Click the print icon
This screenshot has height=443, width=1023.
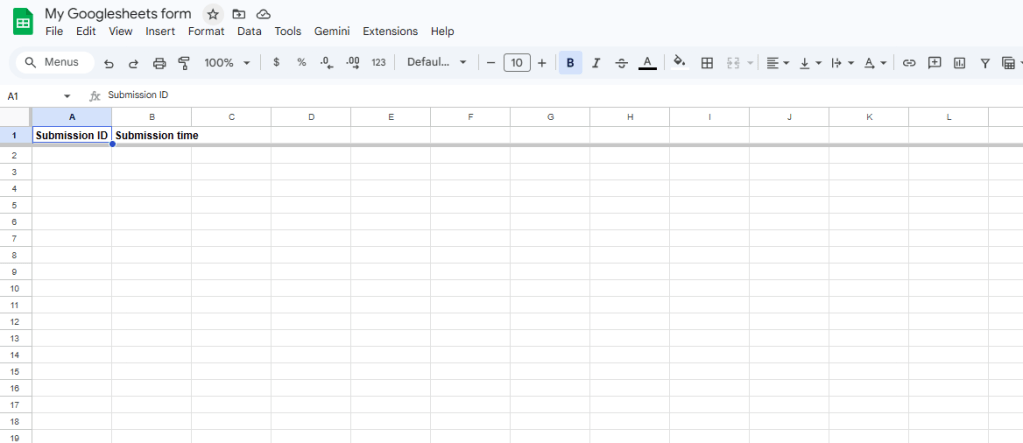[x=159, y=63]
